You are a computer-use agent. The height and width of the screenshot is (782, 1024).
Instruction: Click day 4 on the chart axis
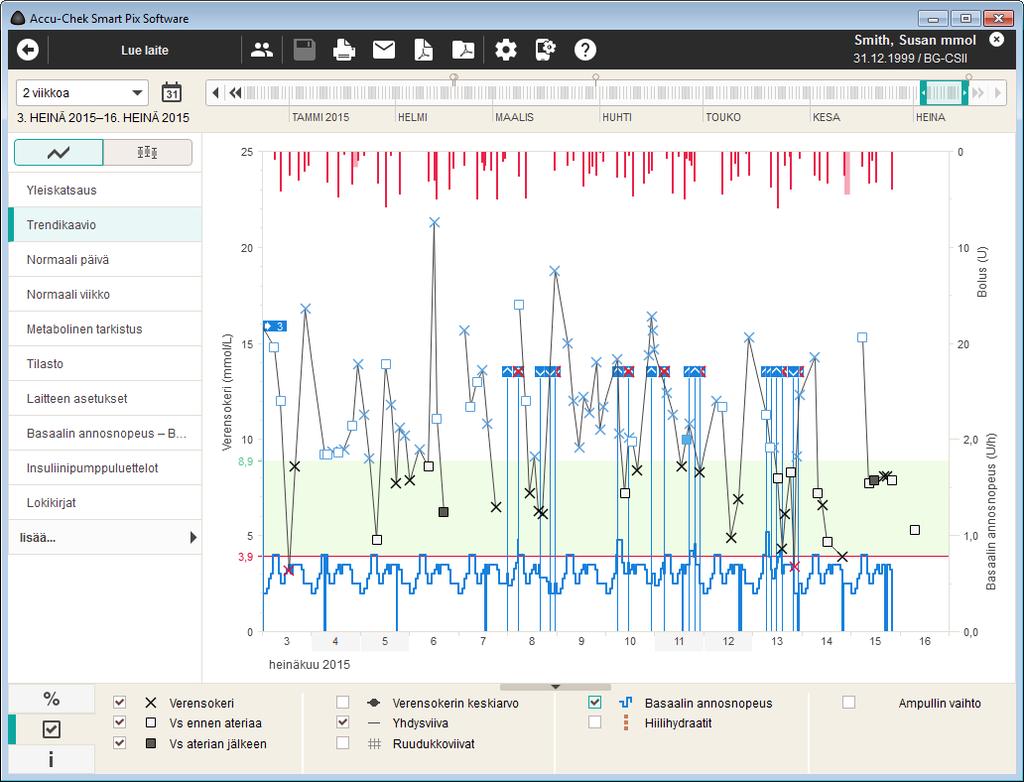pyautogui.click(x=335, y=641)
